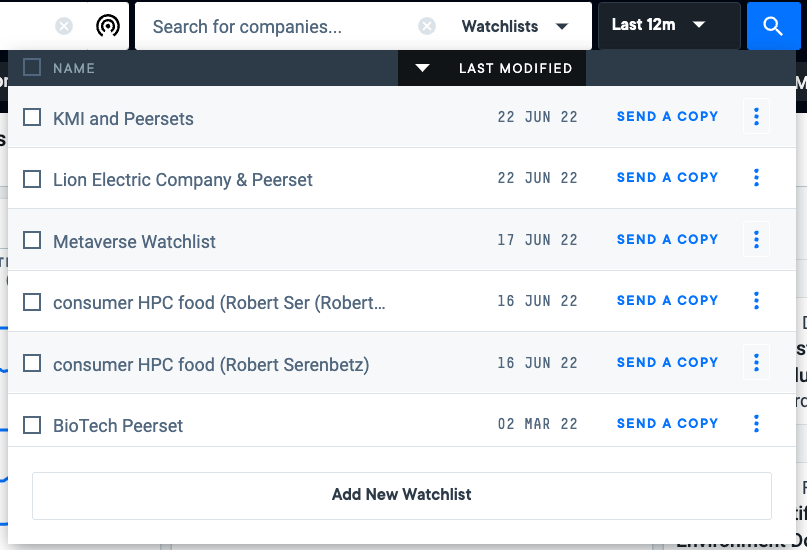
Task: Send a copy of truncated consumer HPC food (Robert Ser… watchlist
Action: (667, 300)
